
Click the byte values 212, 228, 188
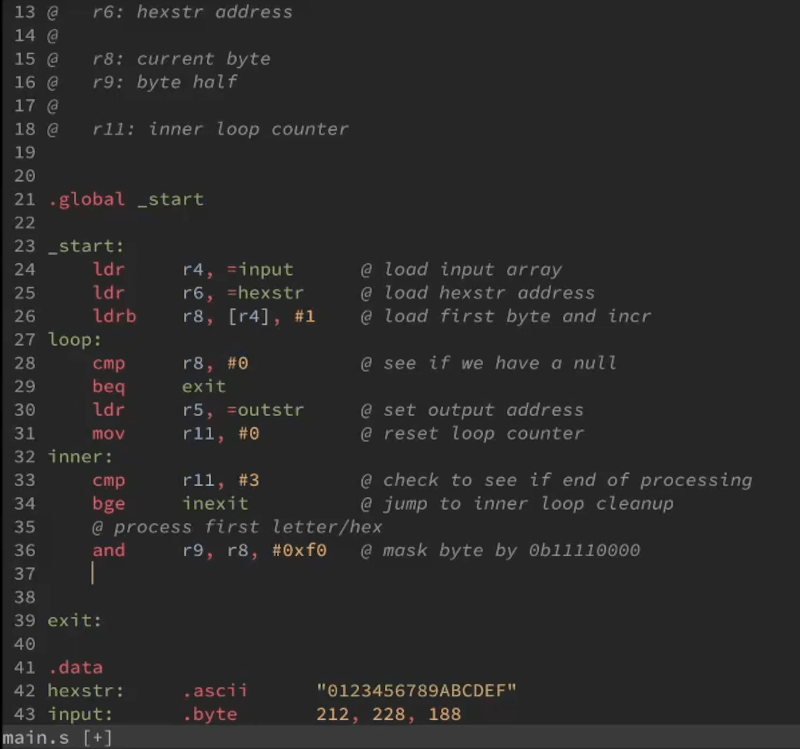[388, 714]
